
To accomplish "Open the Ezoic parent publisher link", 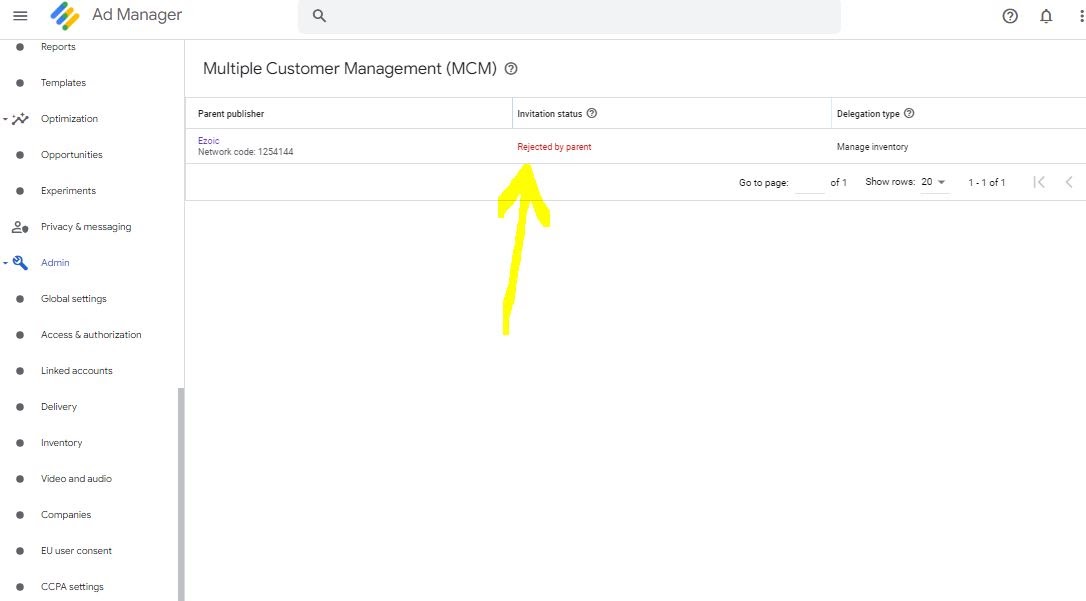I will [x=208, y=141].
